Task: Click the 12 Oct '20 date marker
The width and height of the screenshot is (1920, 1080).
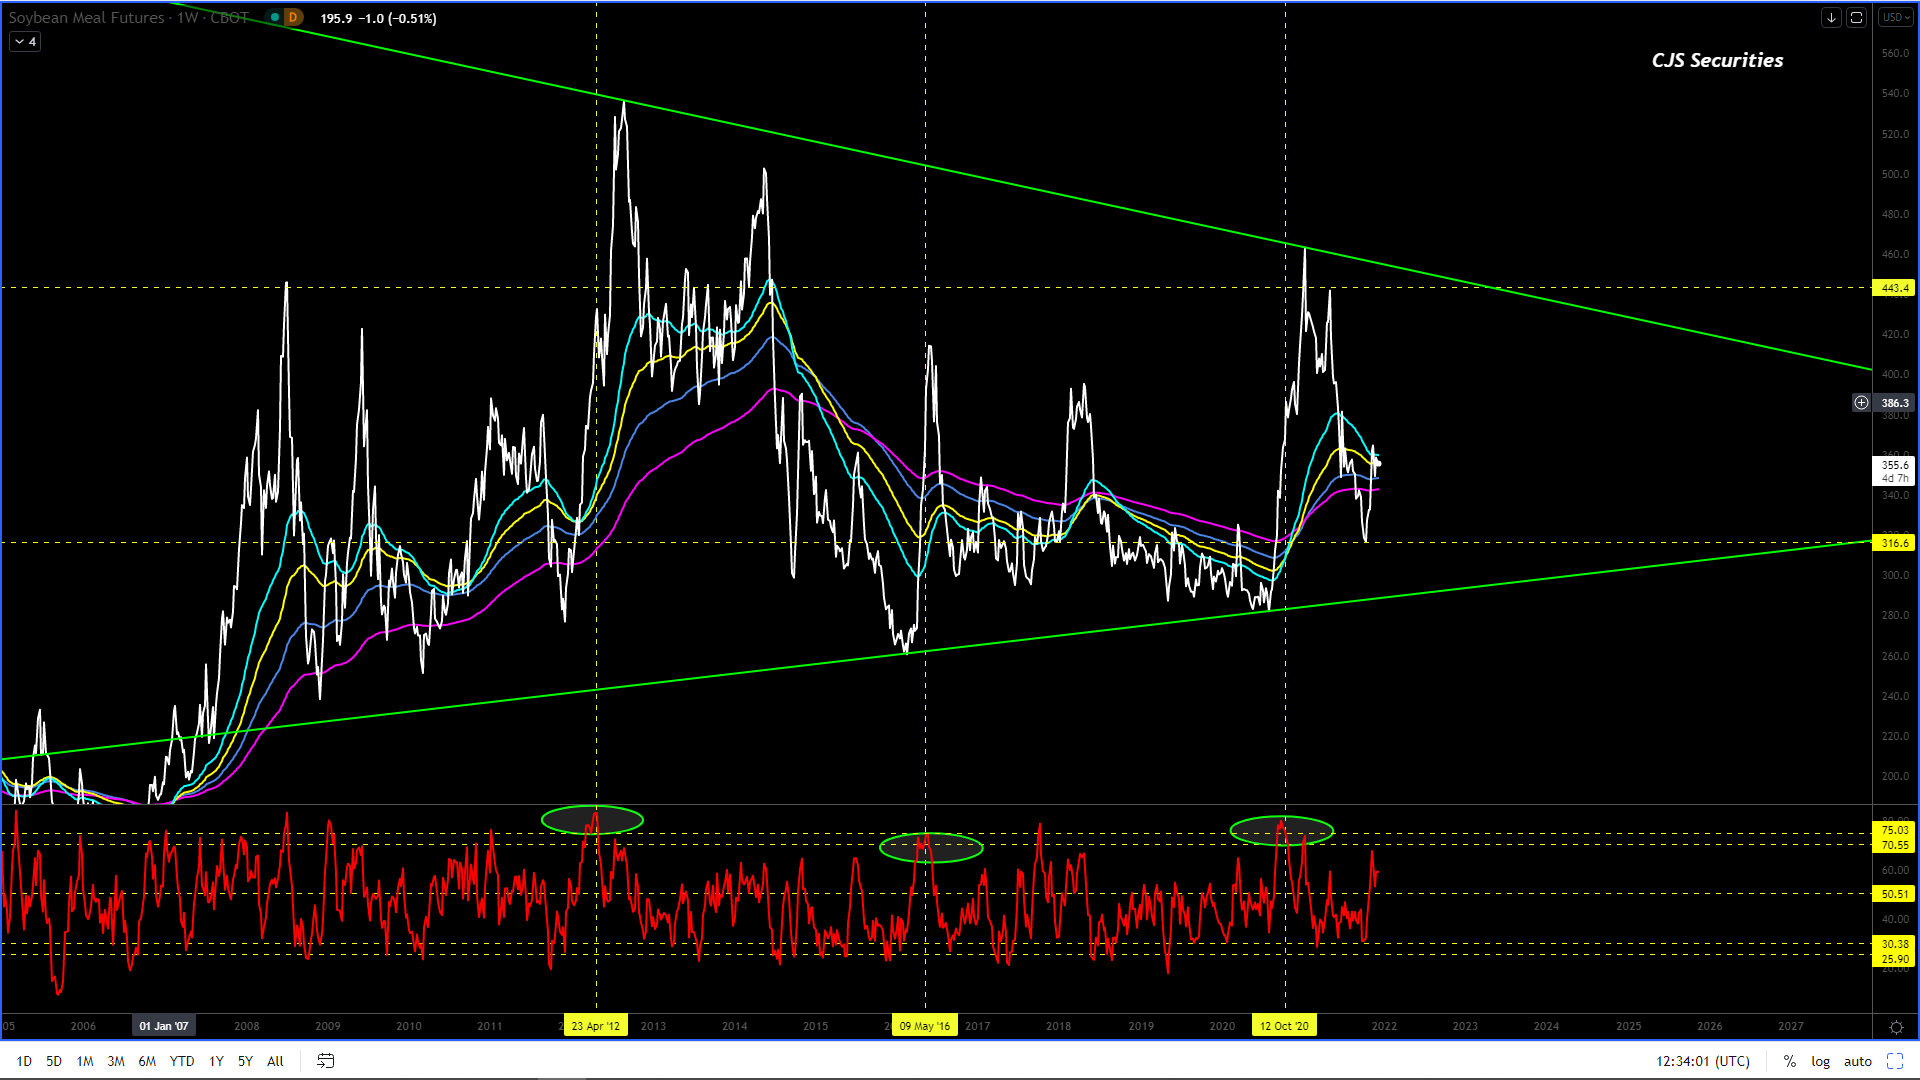Action: 1284,1026
